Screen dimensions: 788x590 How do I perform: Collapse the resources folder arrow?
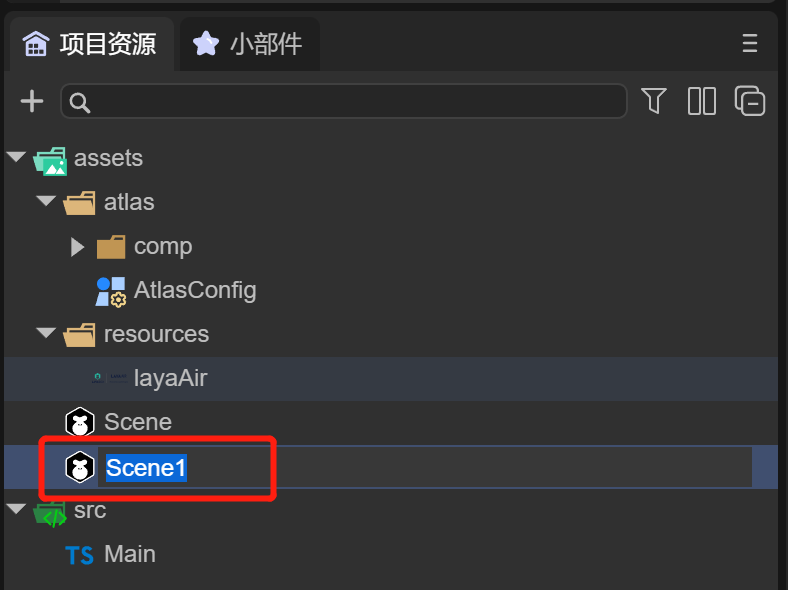(46, 334)
